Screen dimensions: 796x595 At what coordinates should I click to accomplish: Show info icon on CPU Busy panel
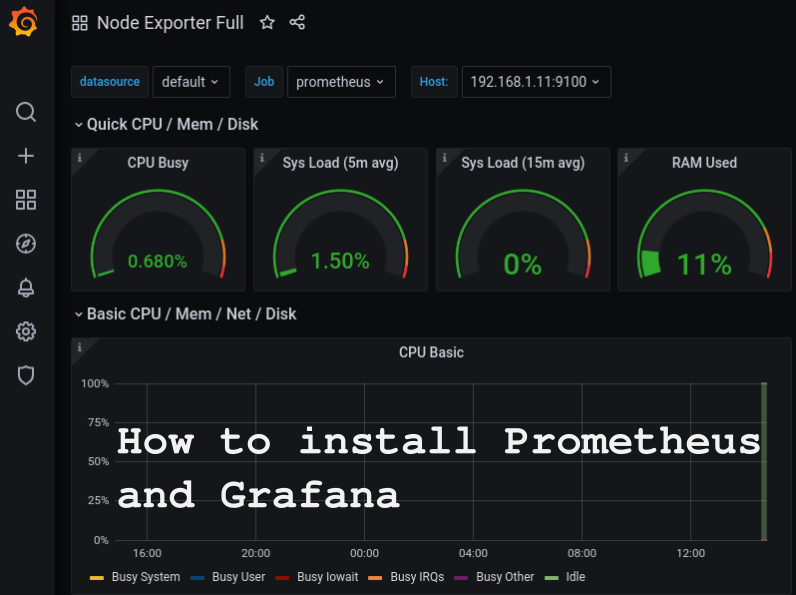click(x=79, y=157)
